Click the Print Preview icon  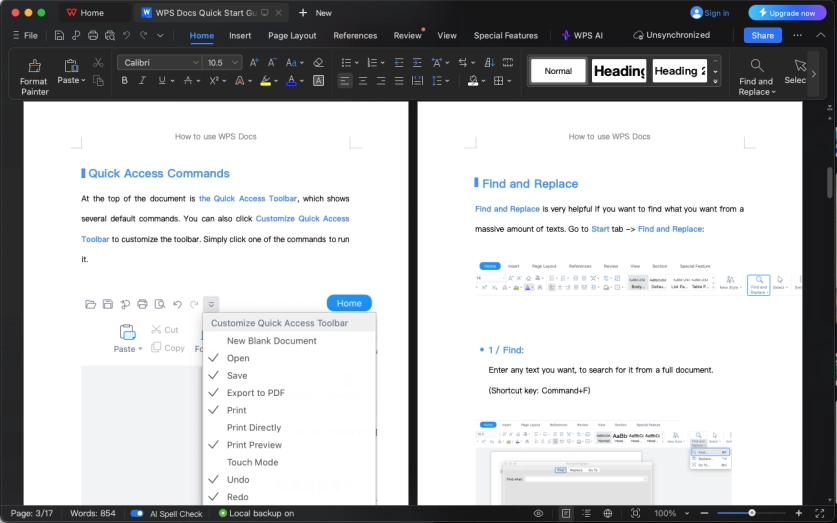click(110, 35)
